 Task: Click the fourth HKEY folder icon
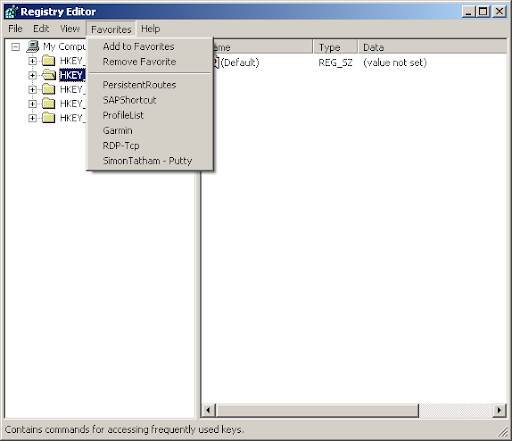point(49,104)
